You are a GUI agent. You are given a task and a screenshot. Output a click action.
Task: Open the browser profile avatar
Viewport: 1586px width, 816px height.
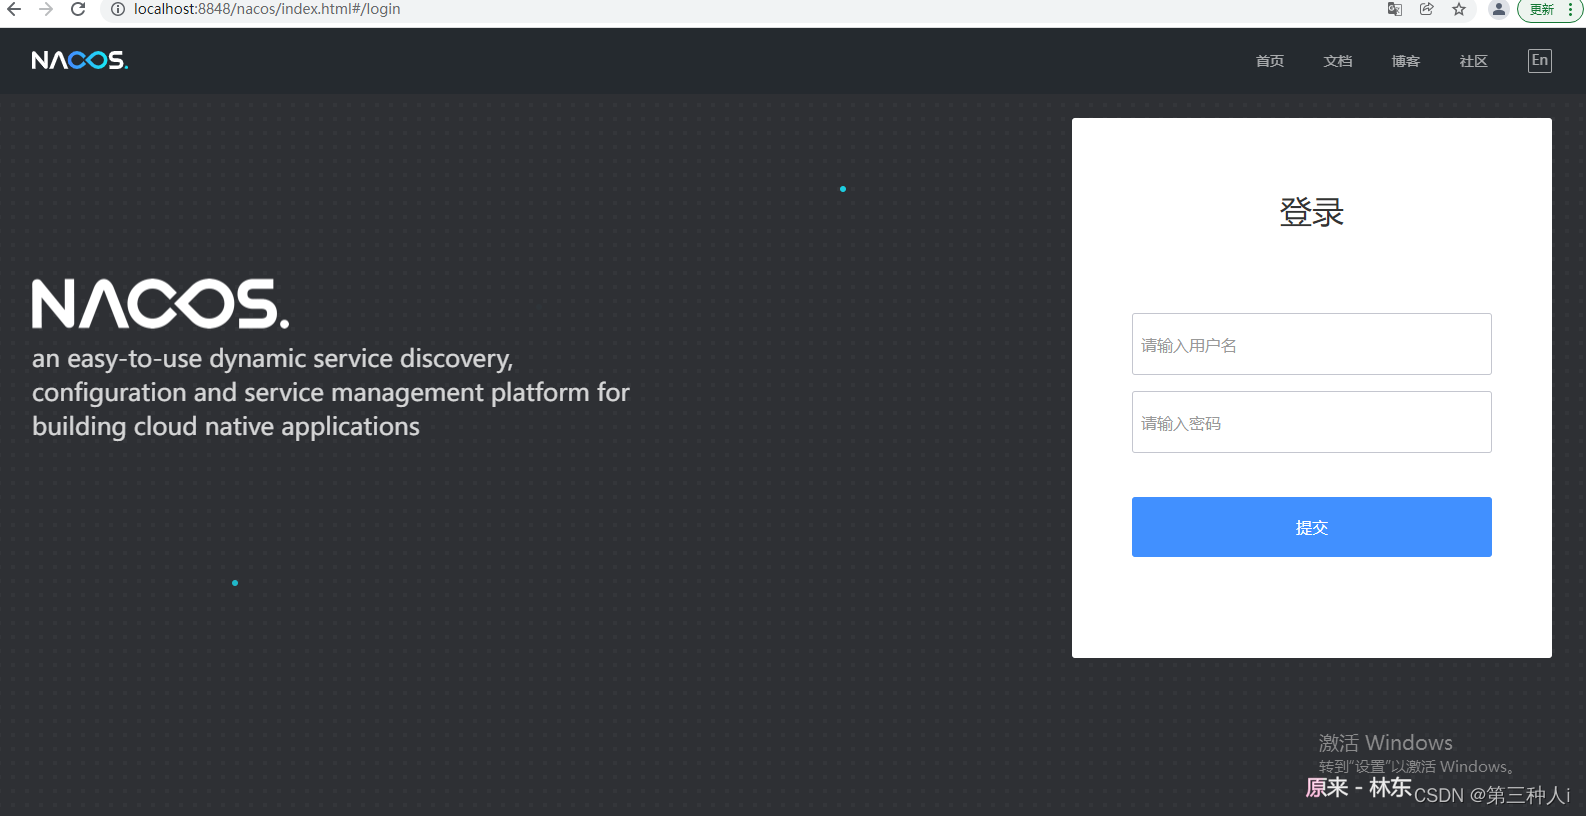[x=1498, y=9]
